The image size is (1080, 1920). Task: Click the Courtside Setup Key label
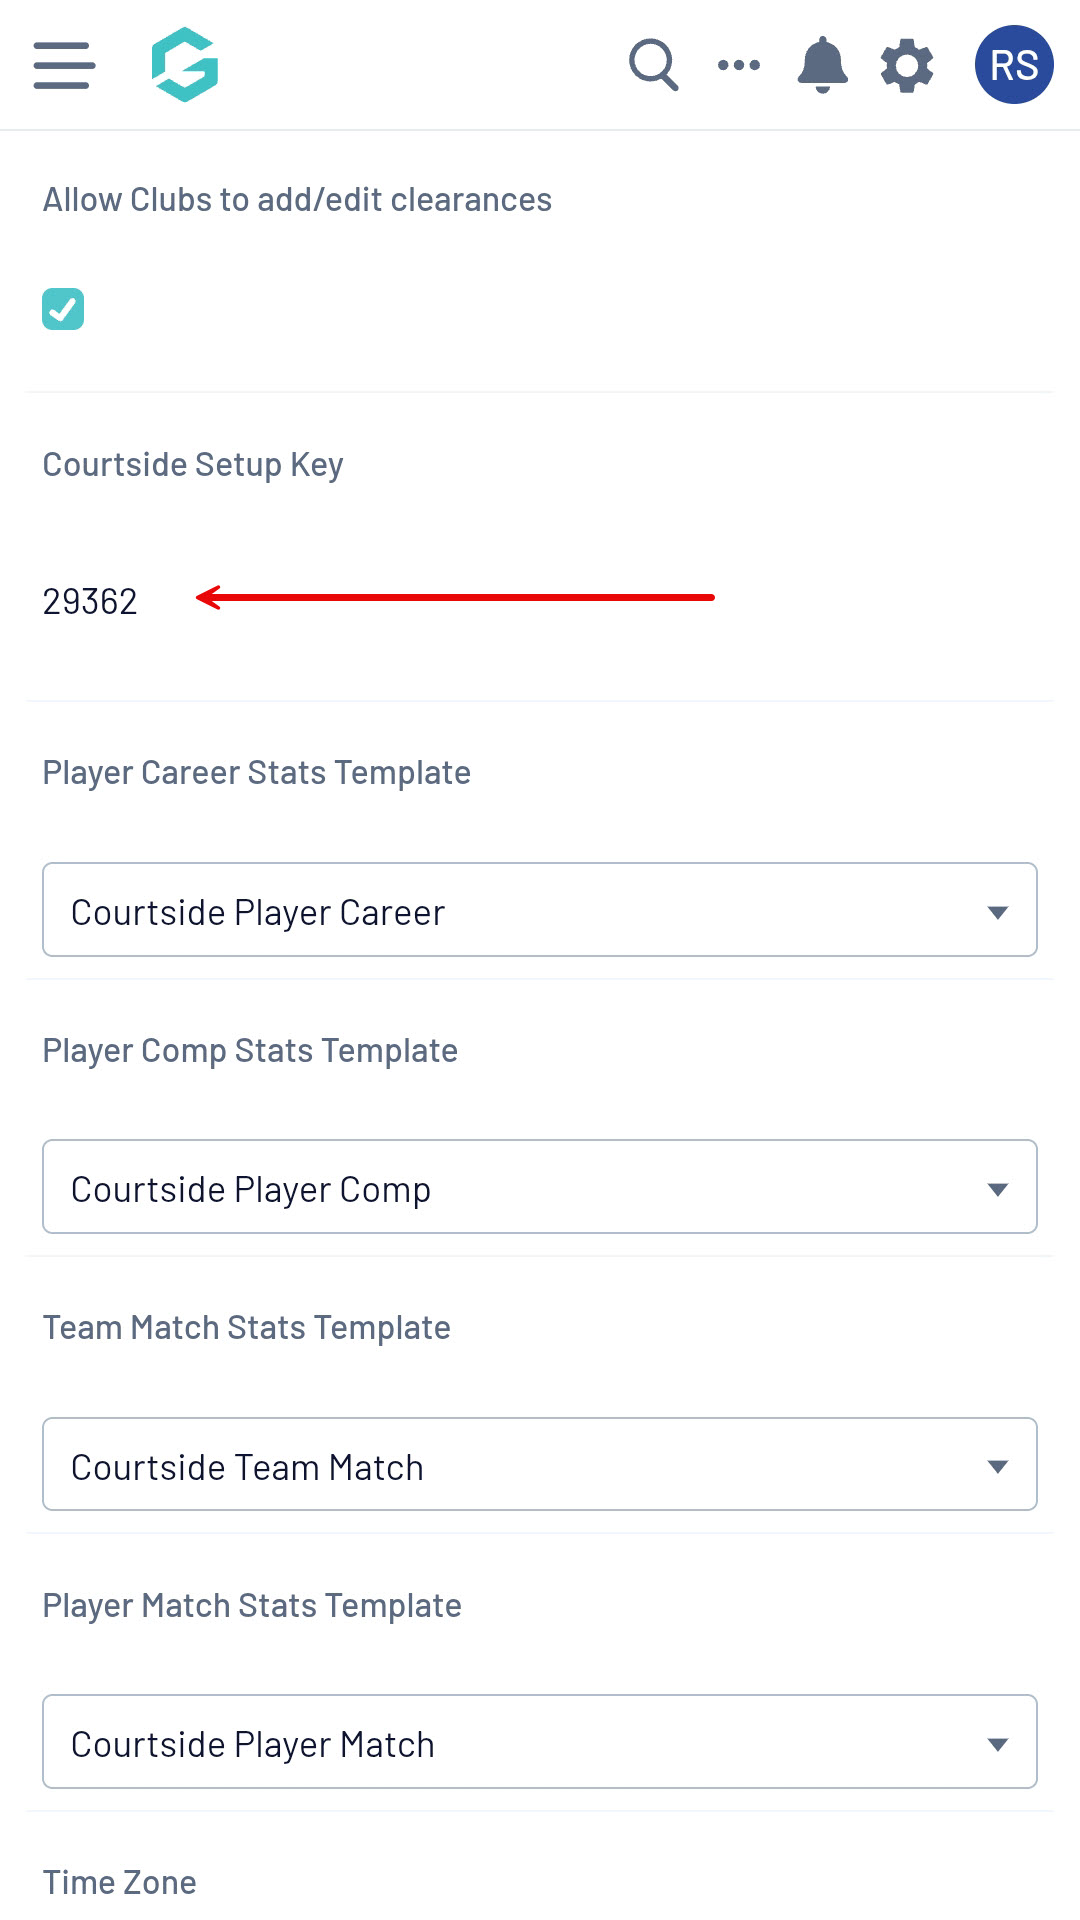click(193, 465)
